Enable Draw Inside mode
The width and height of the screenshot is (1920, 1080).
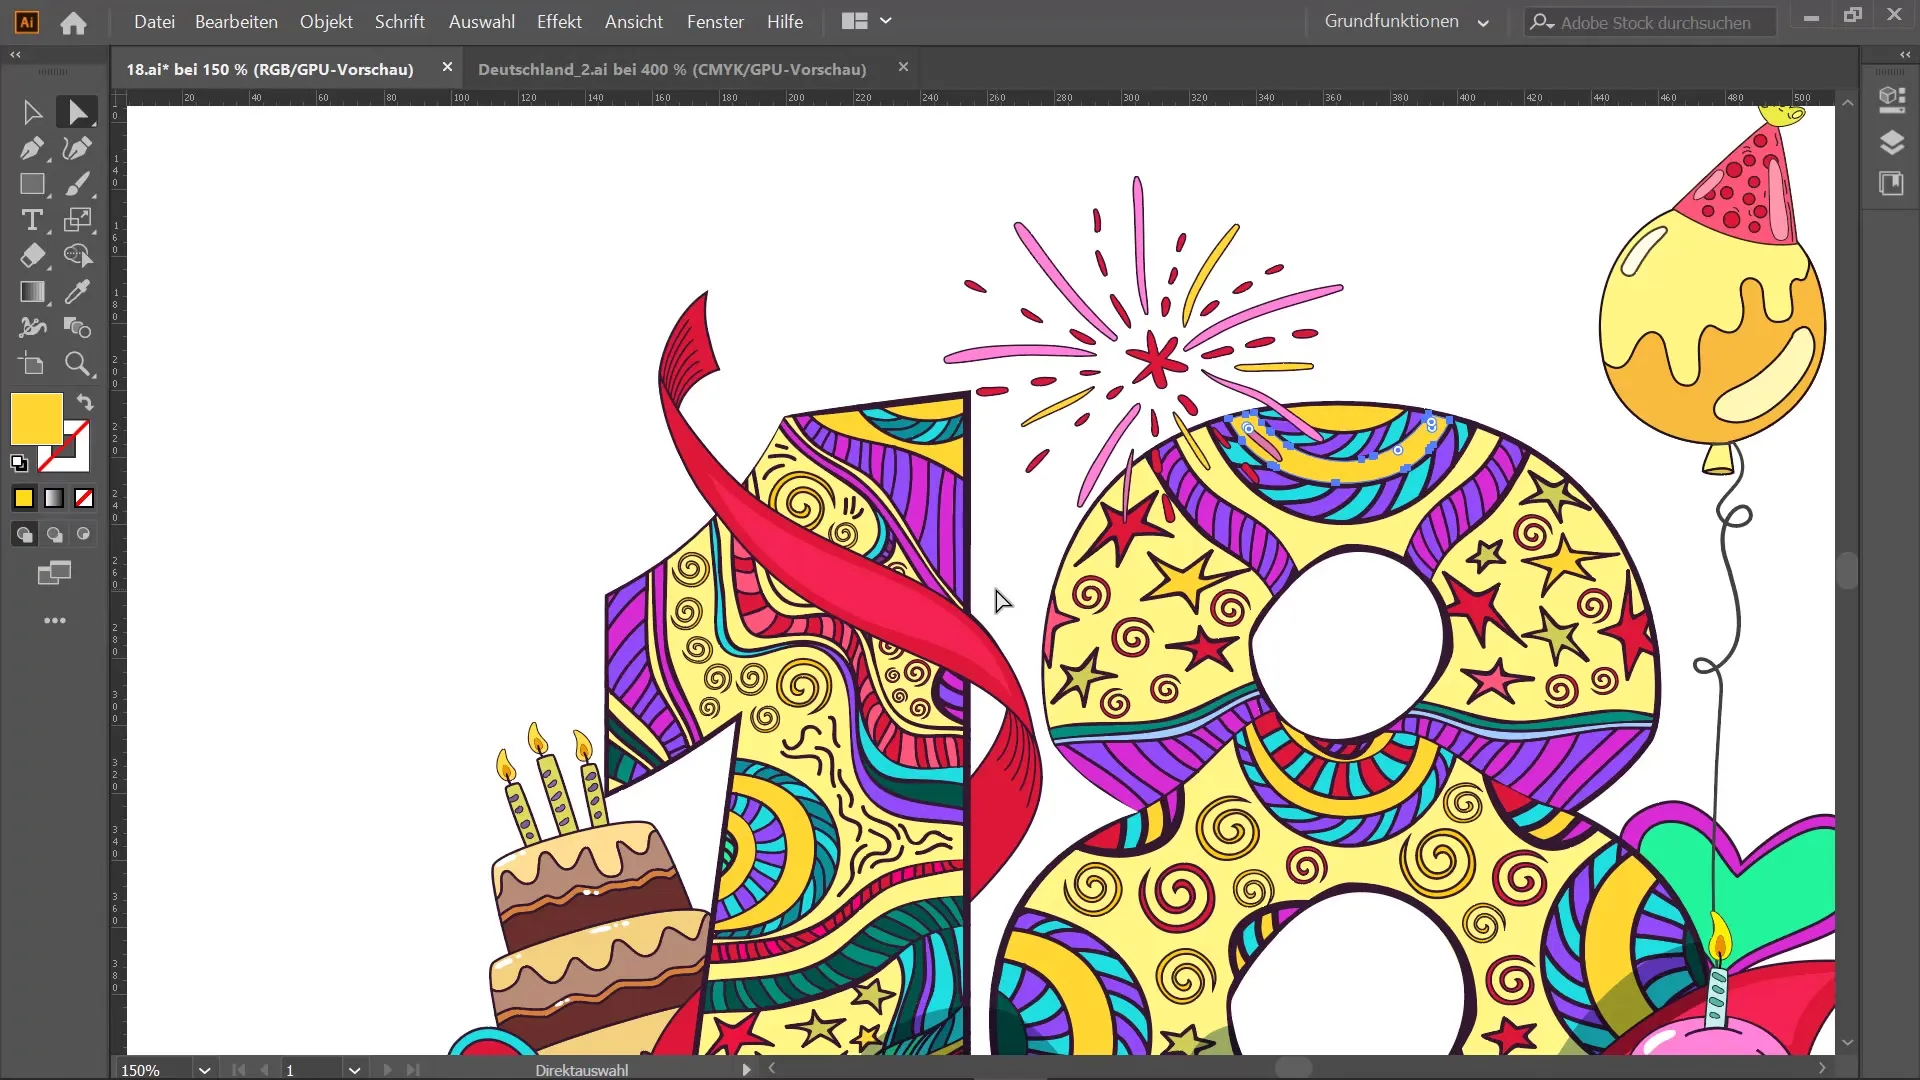(x=84, y=535)
